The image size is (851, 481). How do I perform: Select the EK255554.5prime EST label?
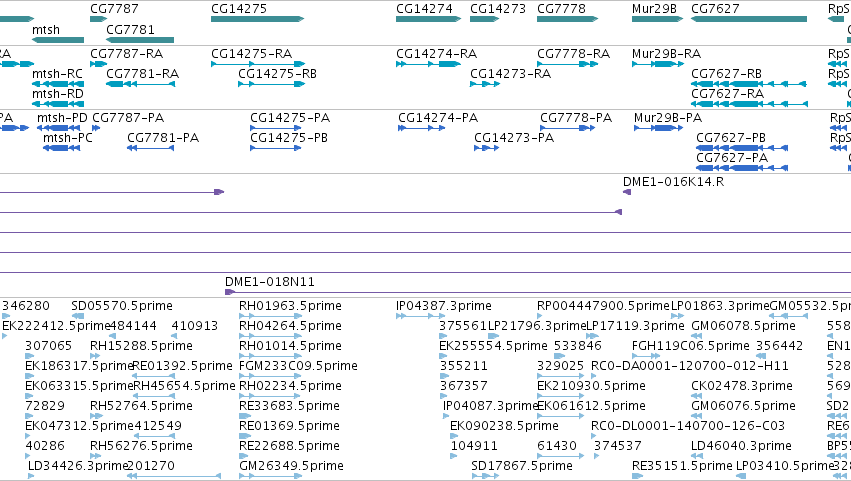pos(493,346)
